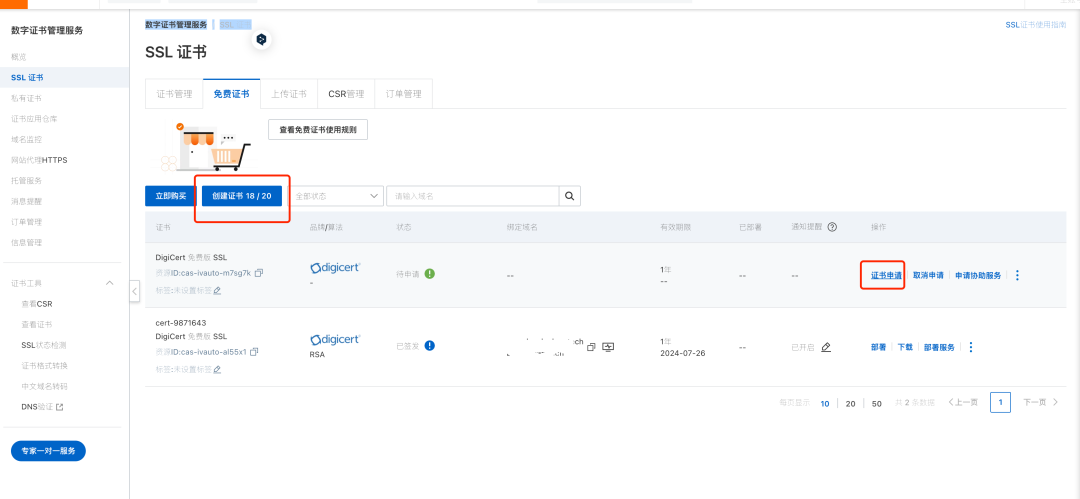Open DNS验证 external link
Image resolution: width=1080 pixels, height=499 pixels.
[x=42, y=407]
